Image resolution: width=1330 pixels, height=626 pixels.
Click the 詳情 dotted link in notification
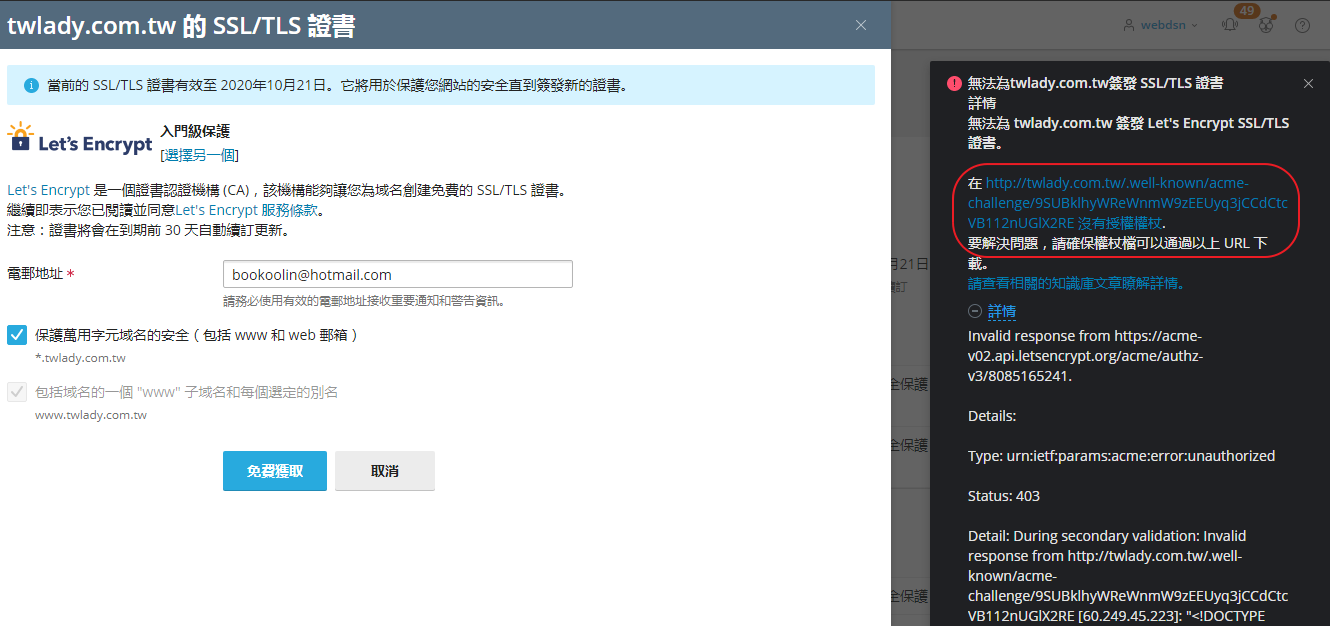tap(1002, 311)
